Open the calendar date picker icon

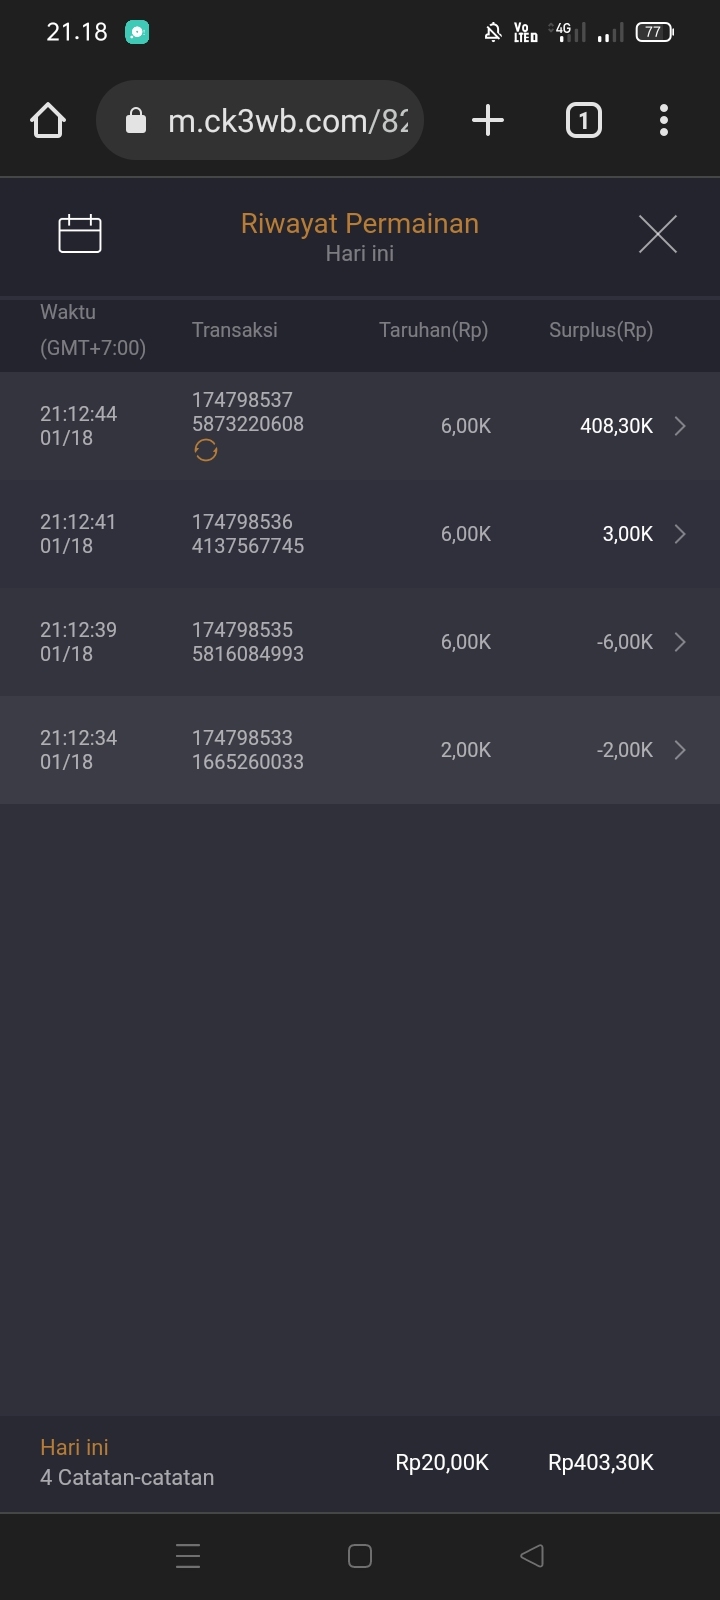(80, 234)
